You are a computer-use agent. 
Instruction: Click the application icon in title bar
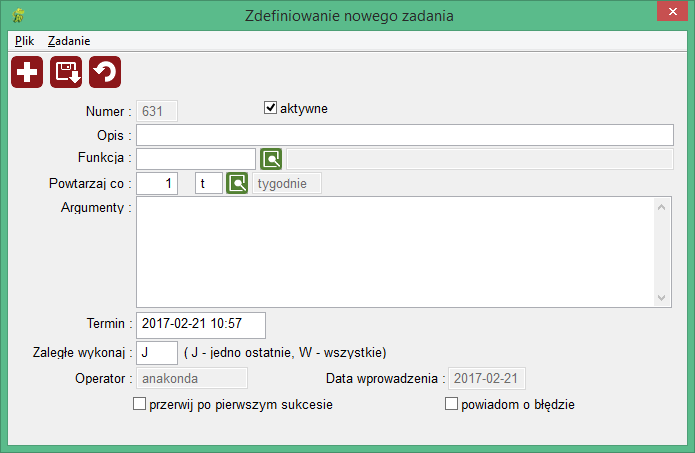click(x=19, y=16)
